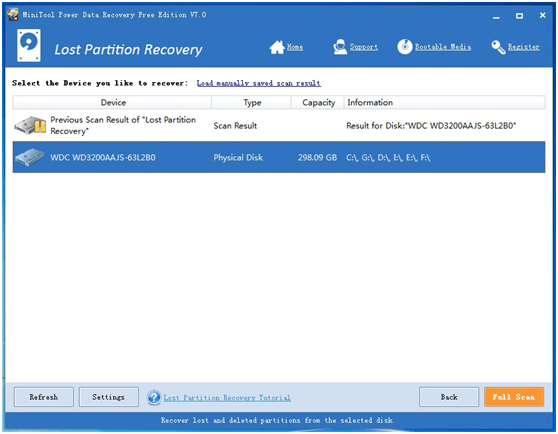This screenshot has width=558, height=434.
Task: Select the WDC WD3200AAJS-63L2B0 device name
Action: point(103,158)
